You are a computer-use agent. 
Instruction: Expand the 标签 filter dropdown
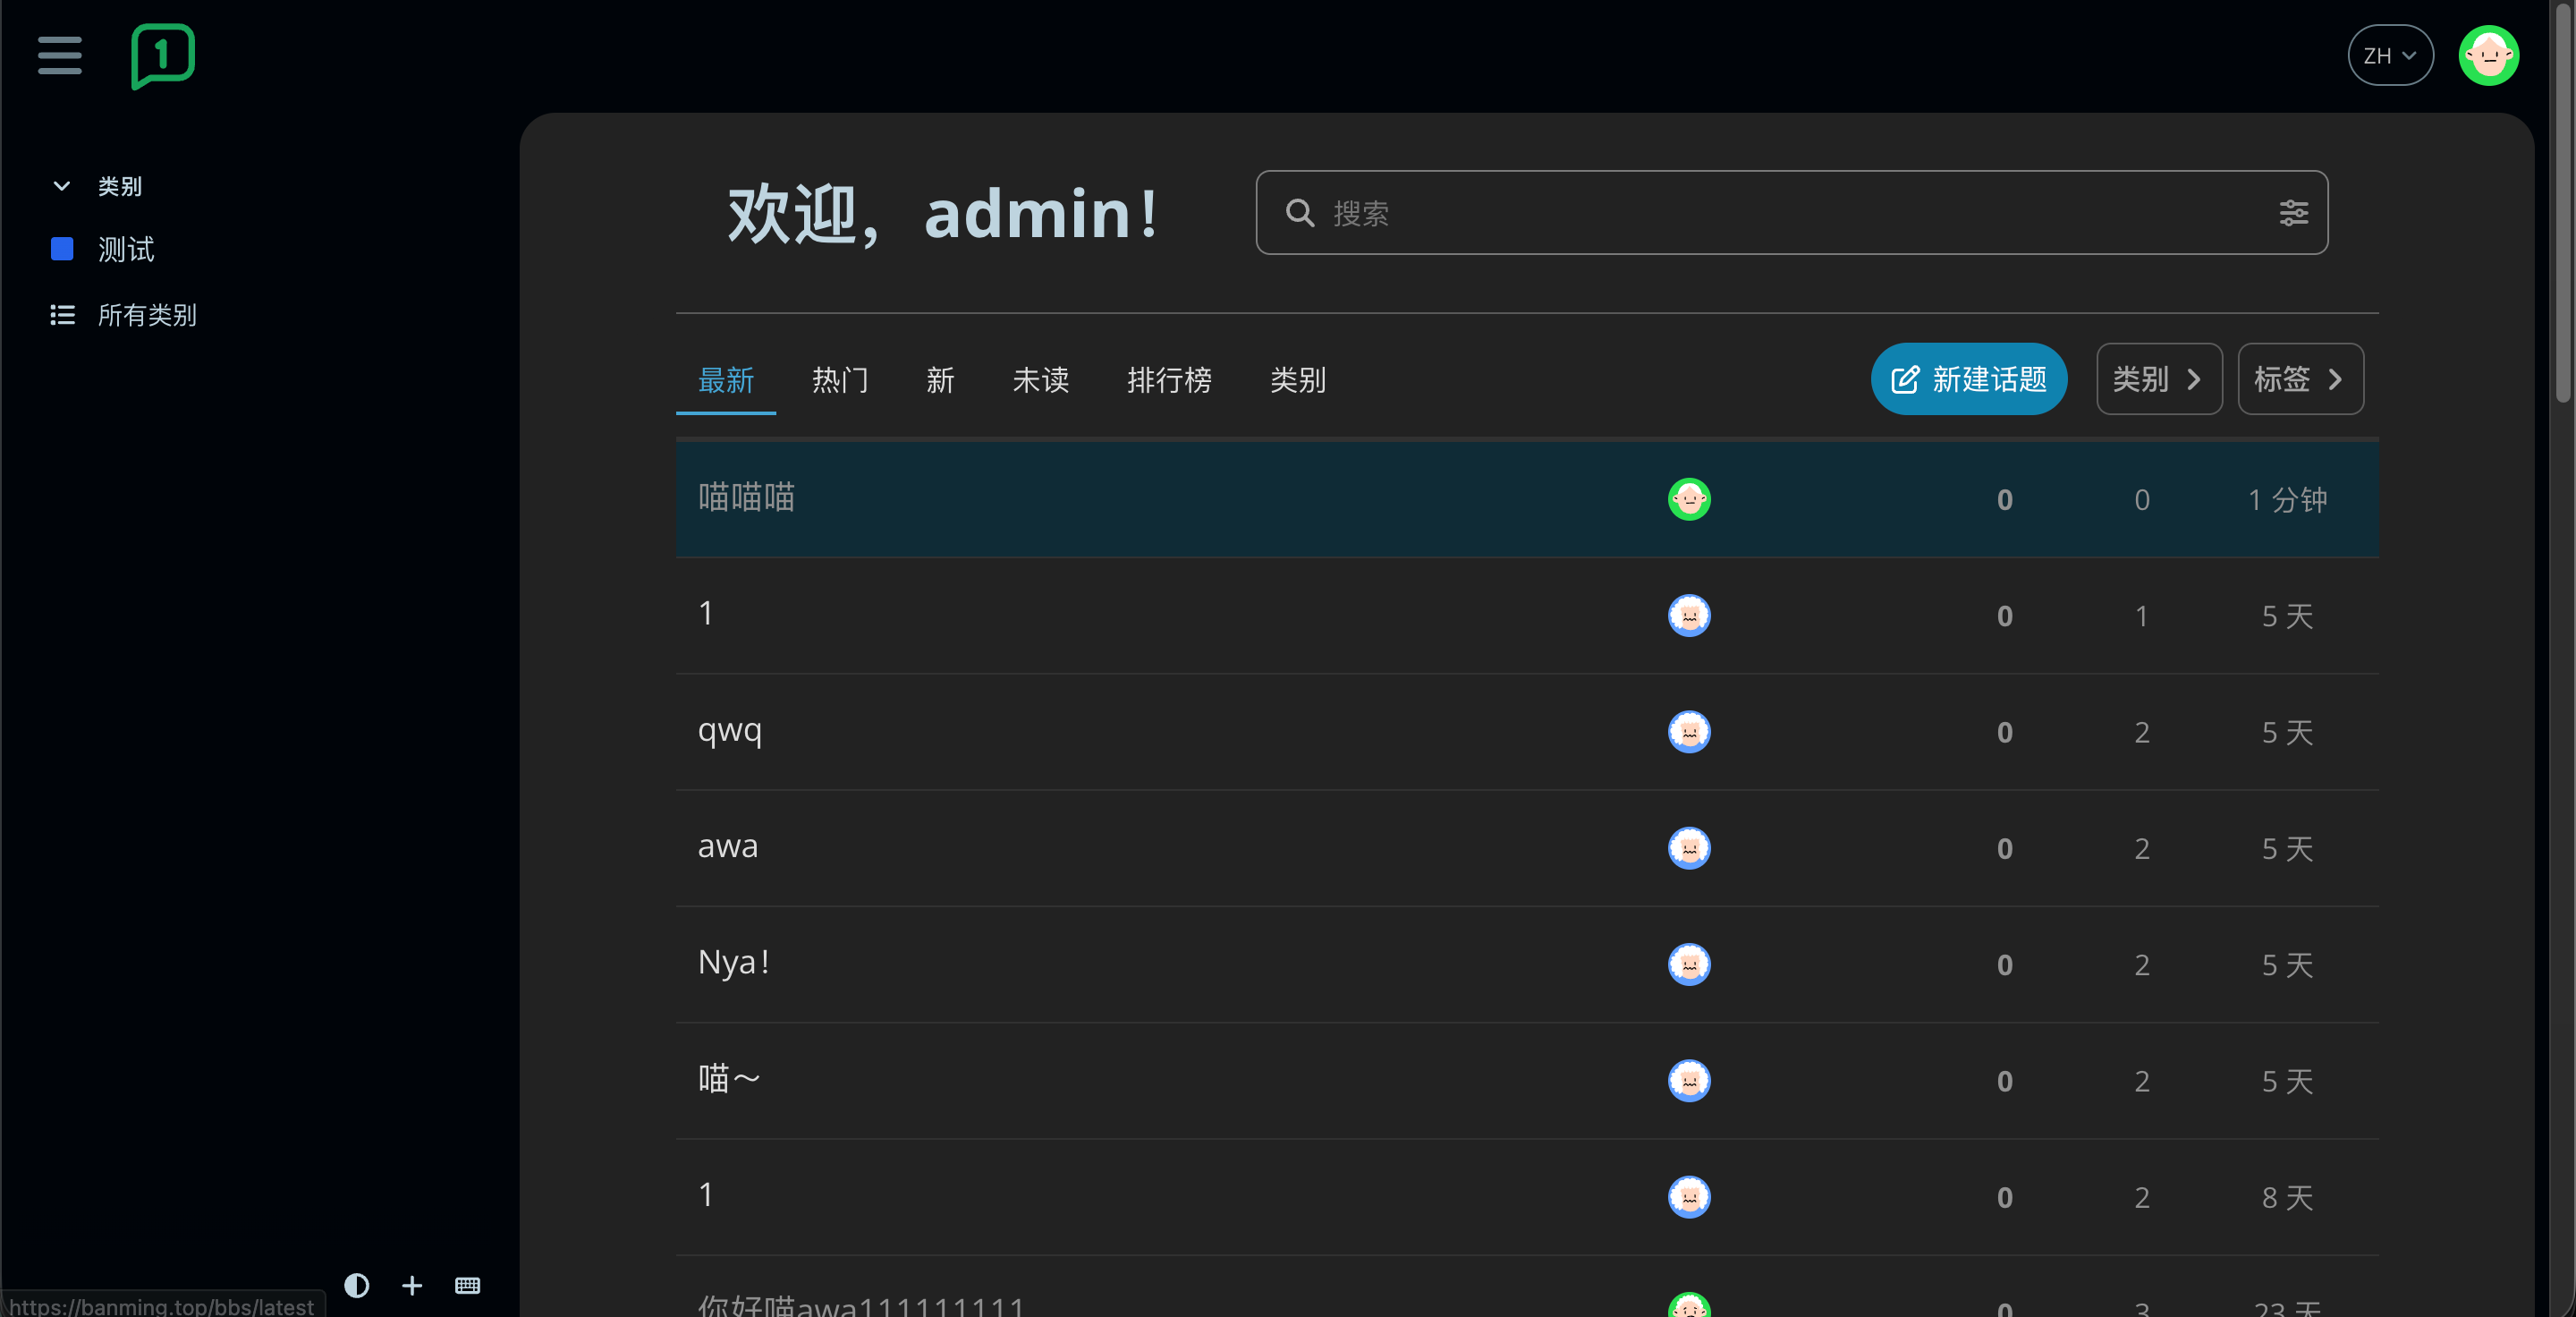tap(2300, 379)
